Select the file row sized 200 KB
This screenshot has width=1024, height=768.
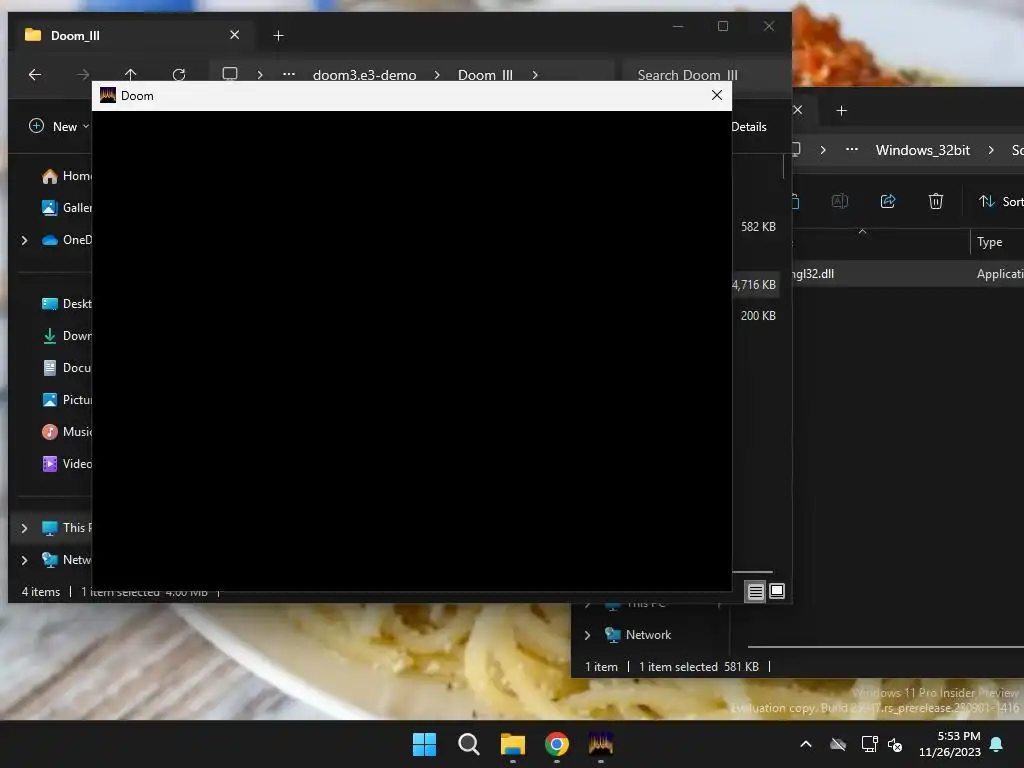[x=758, y=315]
